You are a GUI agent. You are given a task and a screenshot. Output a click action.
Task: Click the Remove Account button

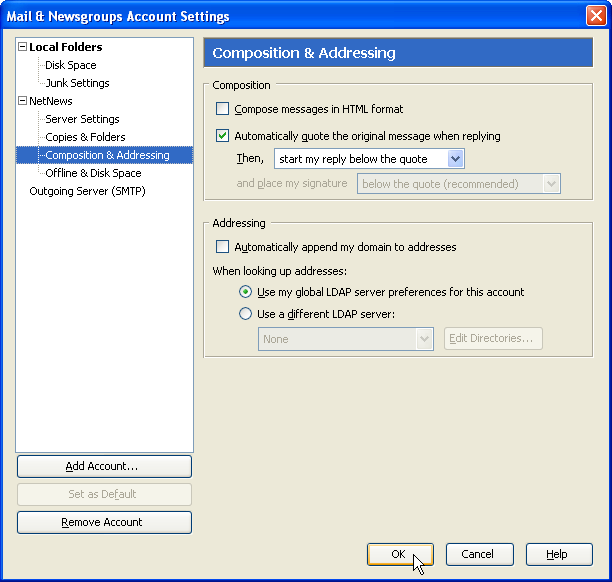click(x=104, y=522)
